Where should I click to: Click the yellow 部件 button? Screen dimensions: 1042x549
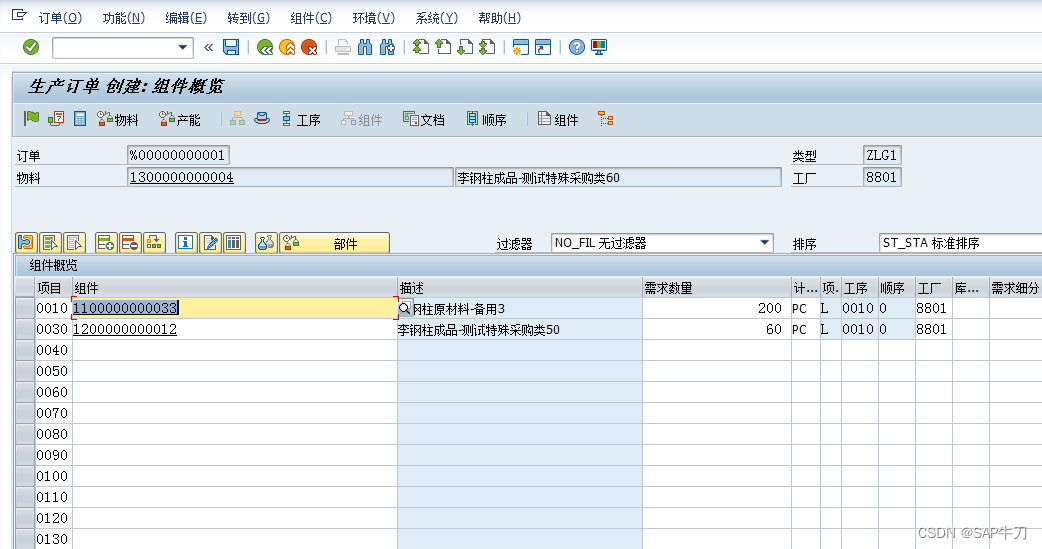coord(334,243)
